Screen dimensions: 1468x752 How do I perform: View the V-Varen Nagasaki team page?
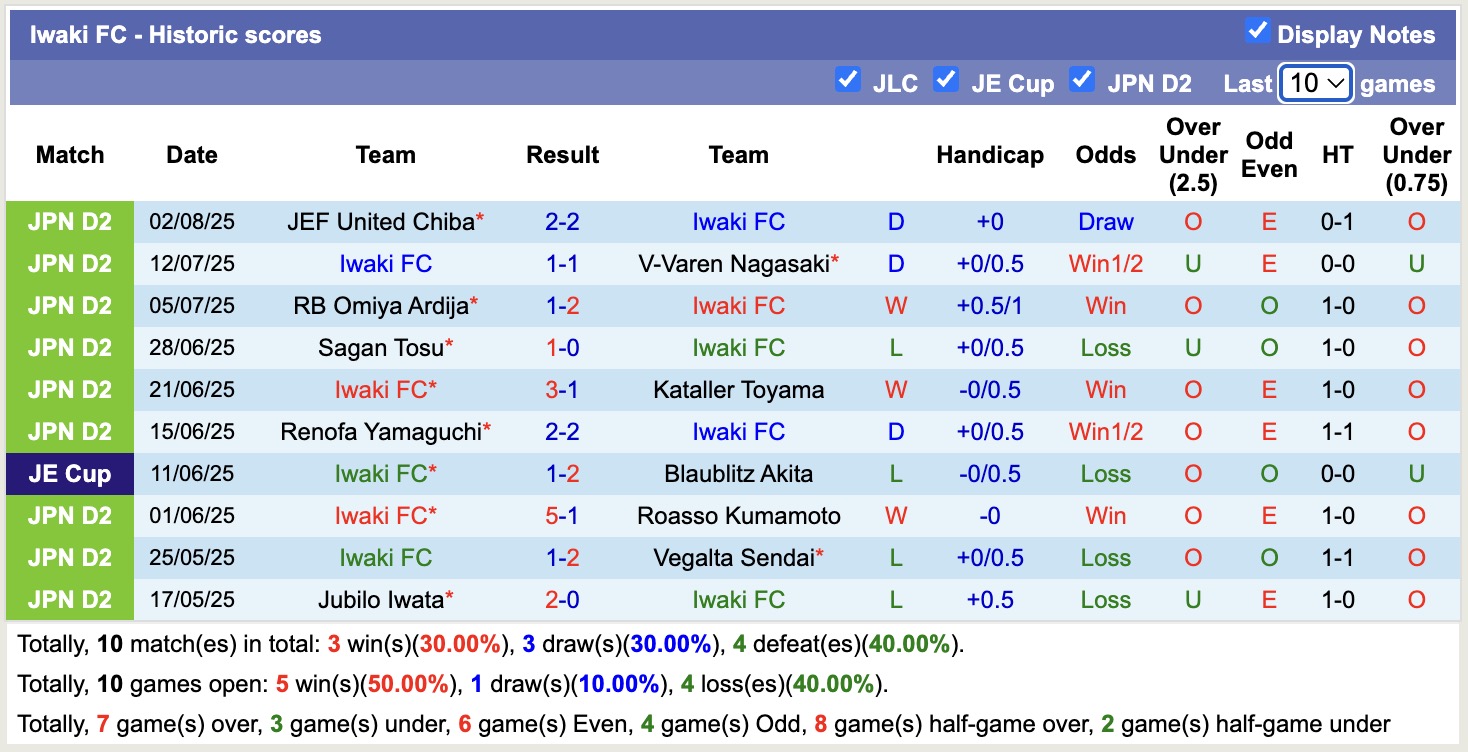[737, 263]
